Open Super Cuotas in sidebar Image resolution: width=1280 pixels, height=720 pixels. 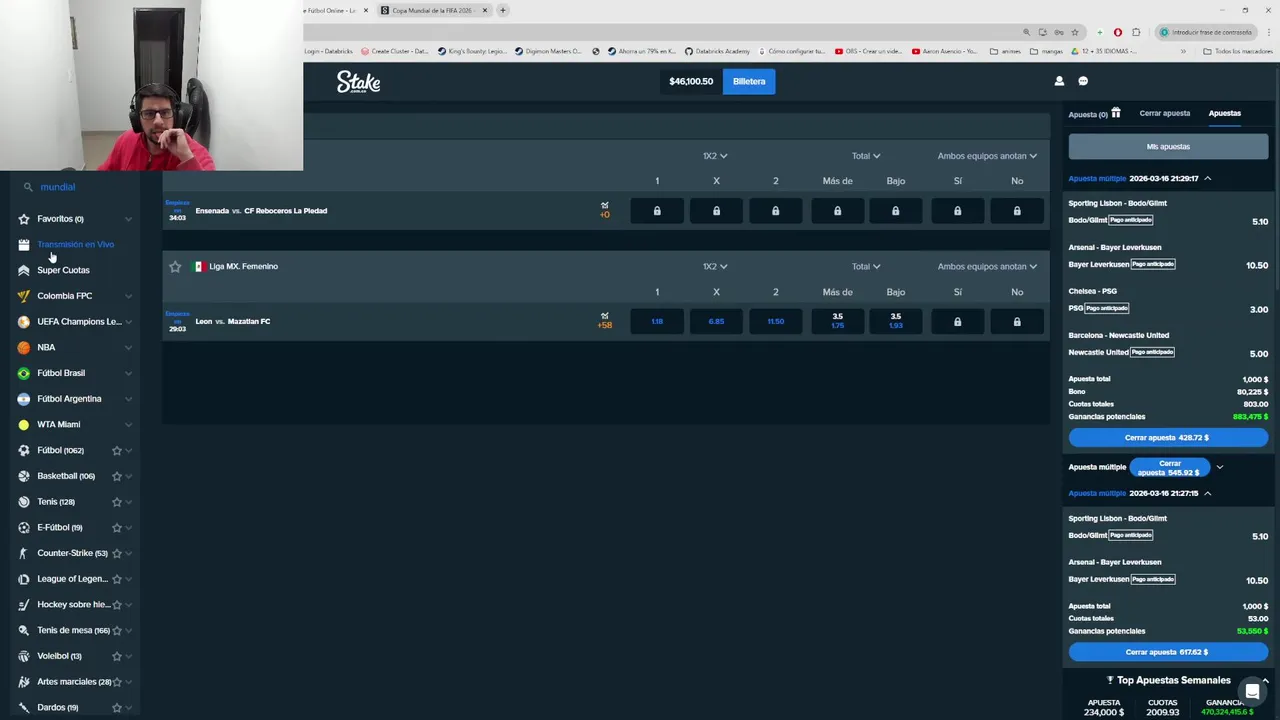pos(63,270)
